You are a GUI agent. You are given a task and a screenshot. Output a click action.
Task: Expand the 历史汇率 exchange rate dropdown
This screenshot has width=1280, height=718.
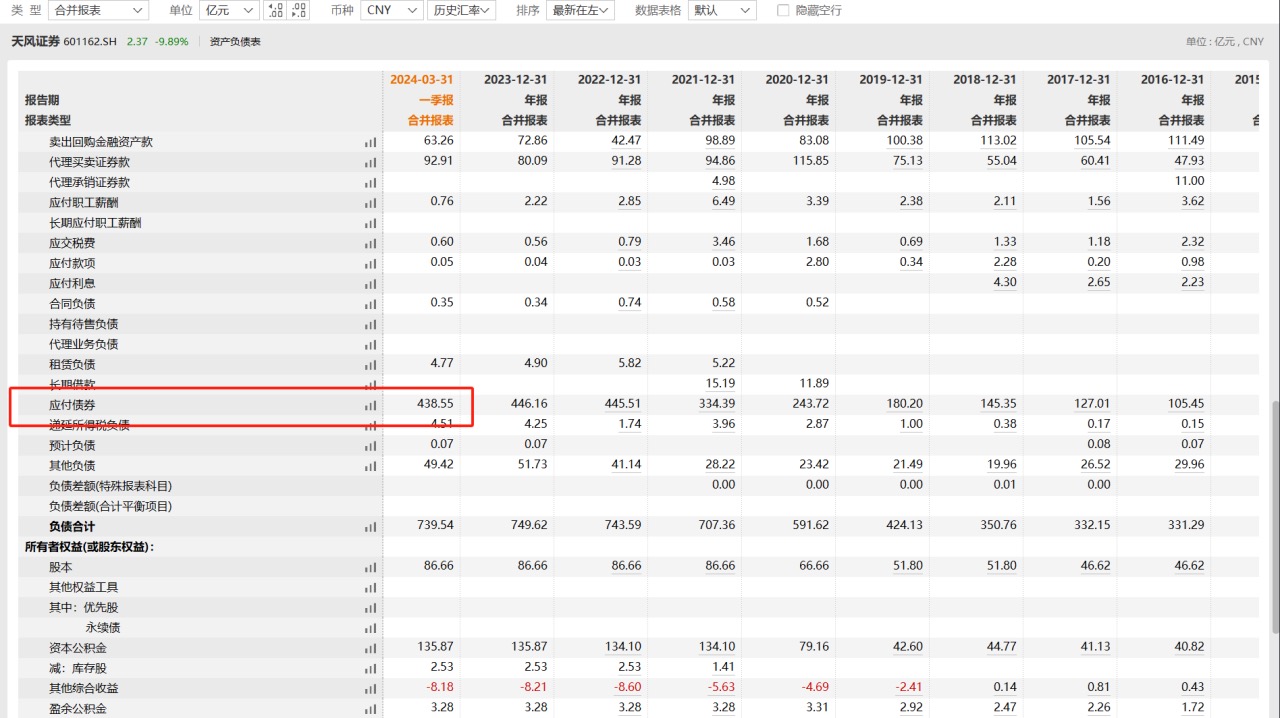tap(461, 10)
